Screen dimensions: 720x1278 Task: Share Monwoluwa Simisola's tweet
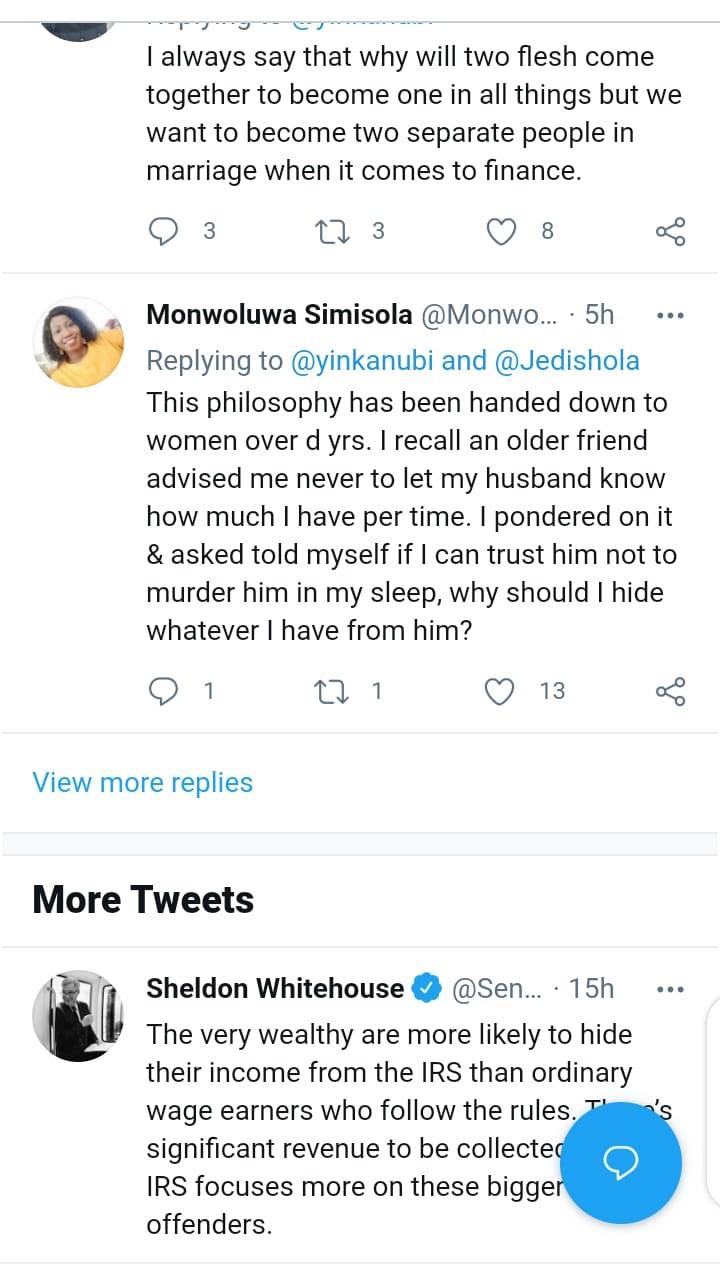point(670,691)
